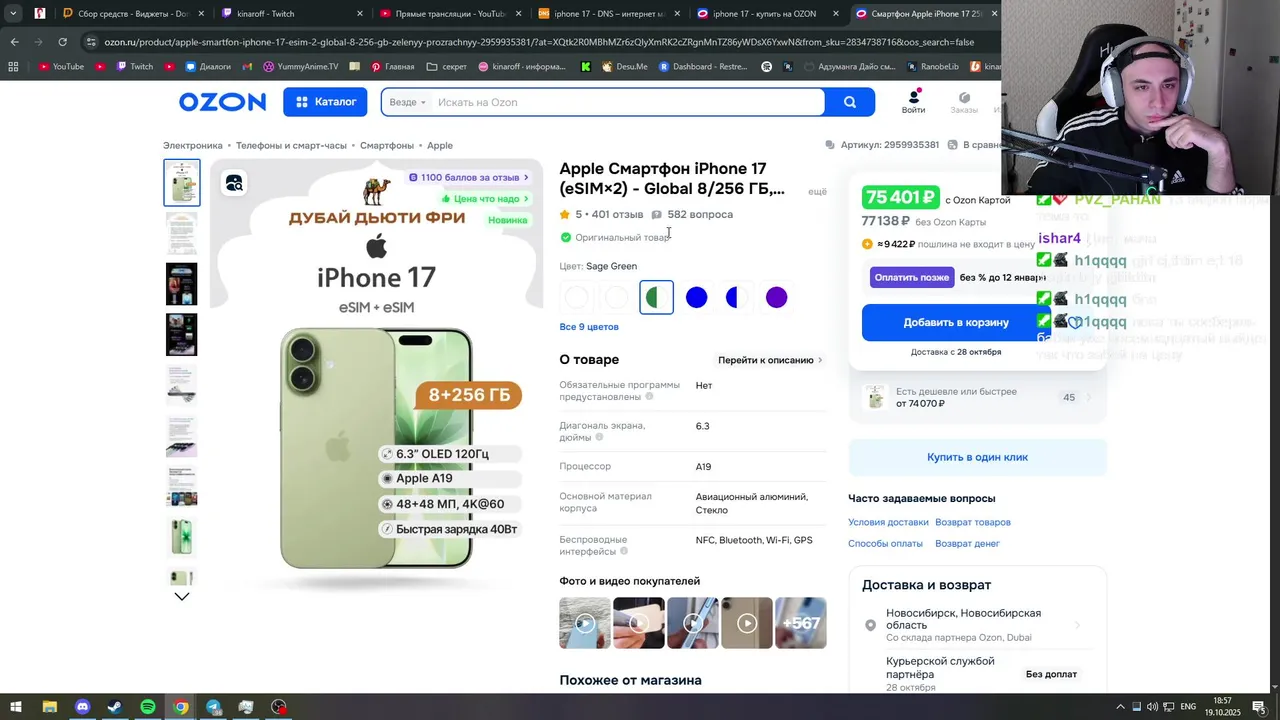The height and width of the screenshot is (720, 1280).
Task: Reload the page with the browser refresh icon
Action: click(62, 42)
